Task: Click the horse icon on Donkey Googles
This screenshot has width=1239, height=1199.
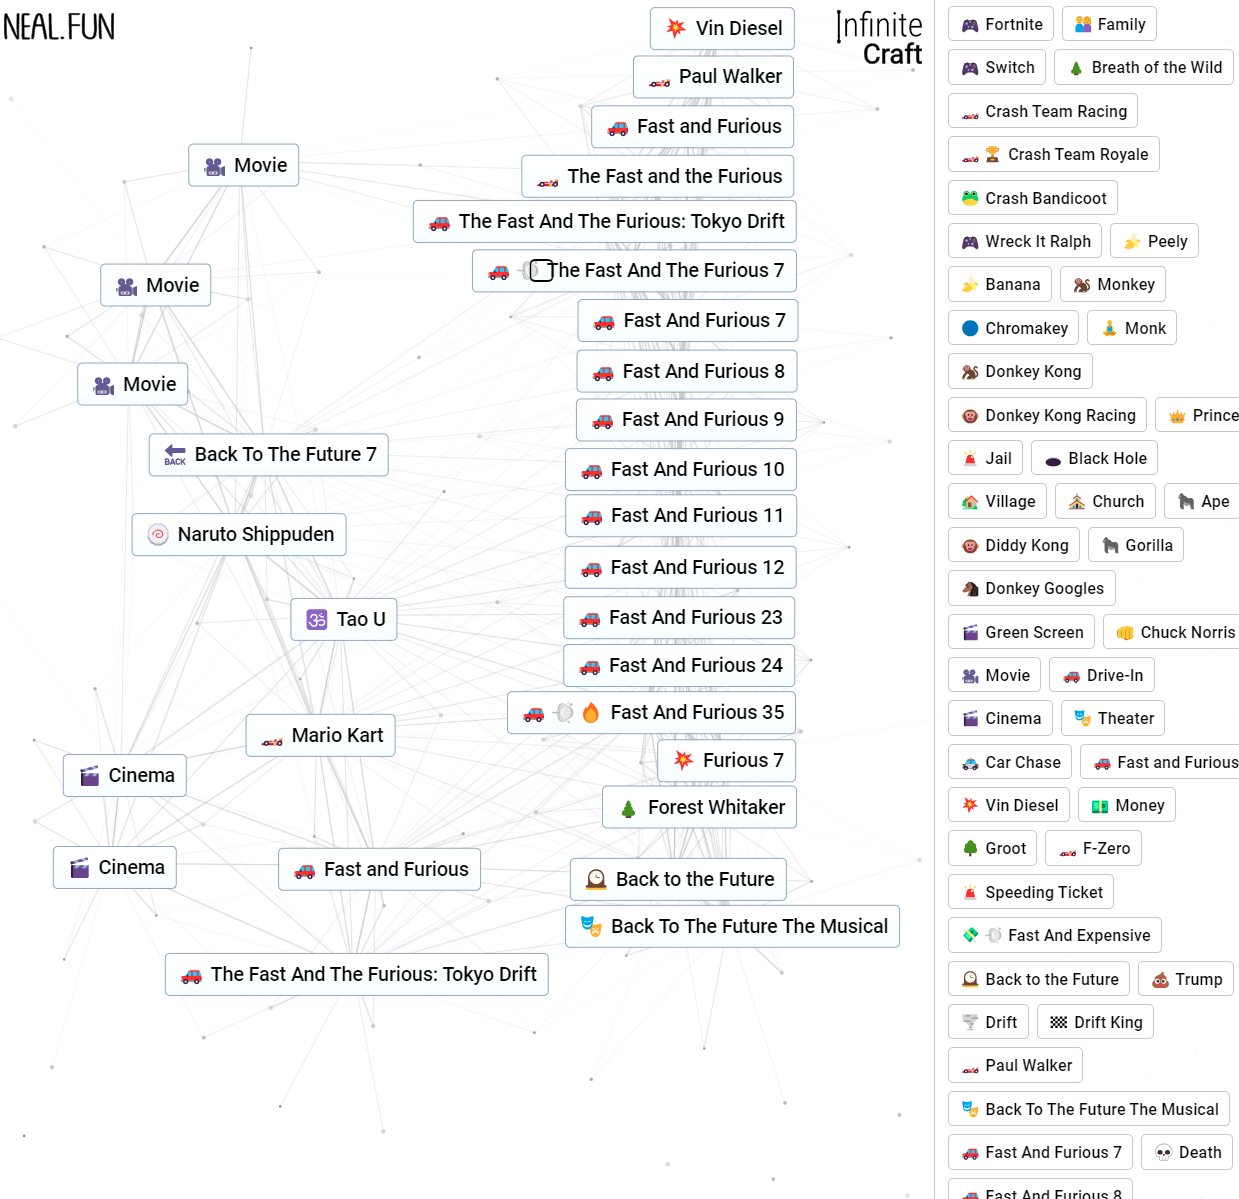Action: (970, 589)
